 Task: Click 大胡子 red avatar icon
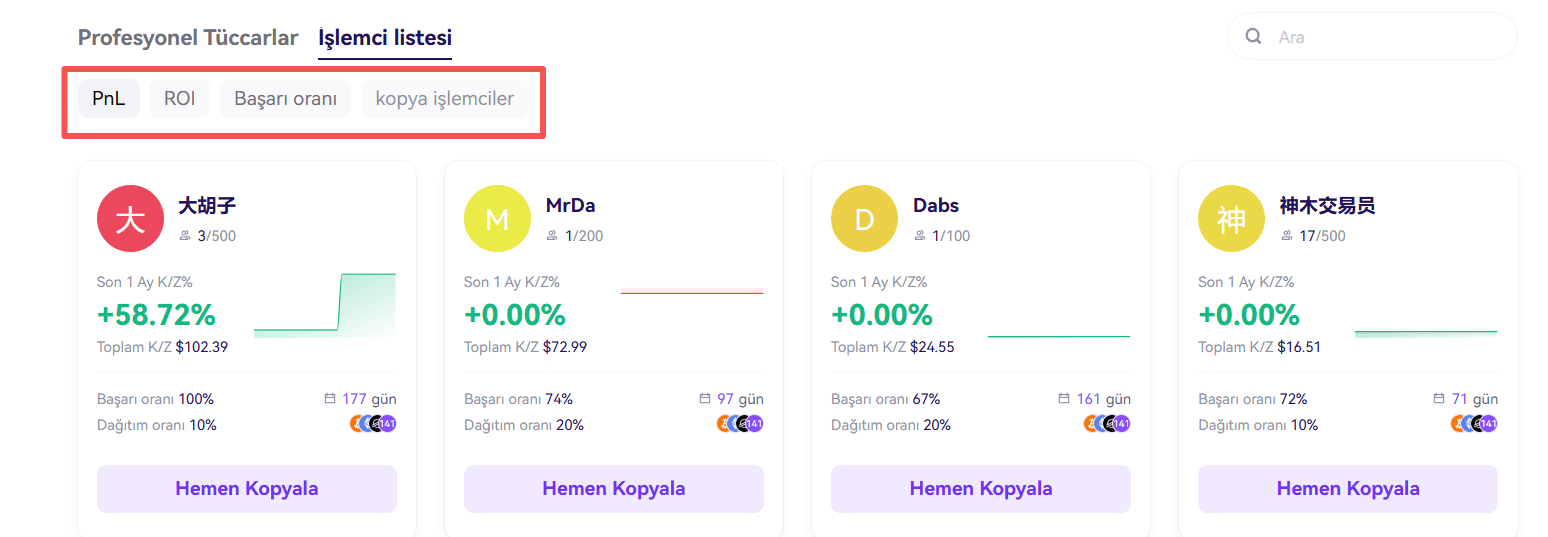pyautogui.click(x=130, y=219)
